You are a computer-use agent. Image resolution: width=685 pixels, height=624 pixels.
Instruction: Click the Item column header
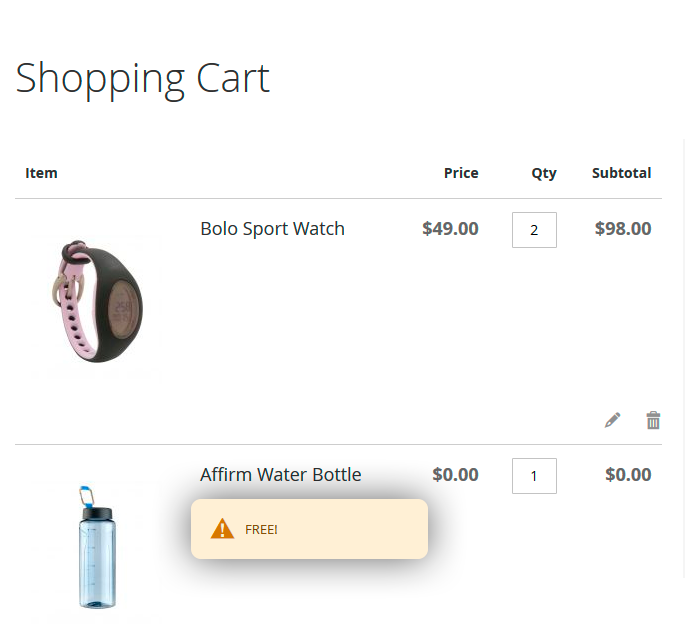tap(41, 173)
